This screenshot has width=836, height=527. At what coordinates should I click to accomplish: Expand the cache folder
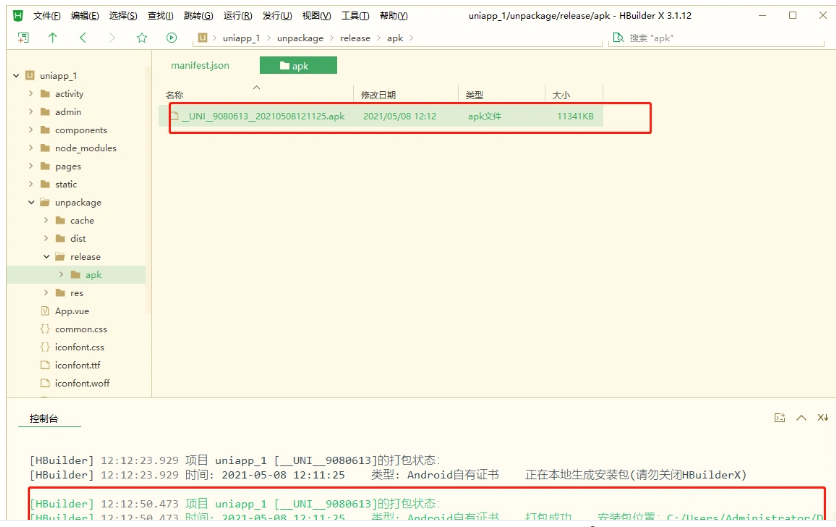click(x=46, y=221)
